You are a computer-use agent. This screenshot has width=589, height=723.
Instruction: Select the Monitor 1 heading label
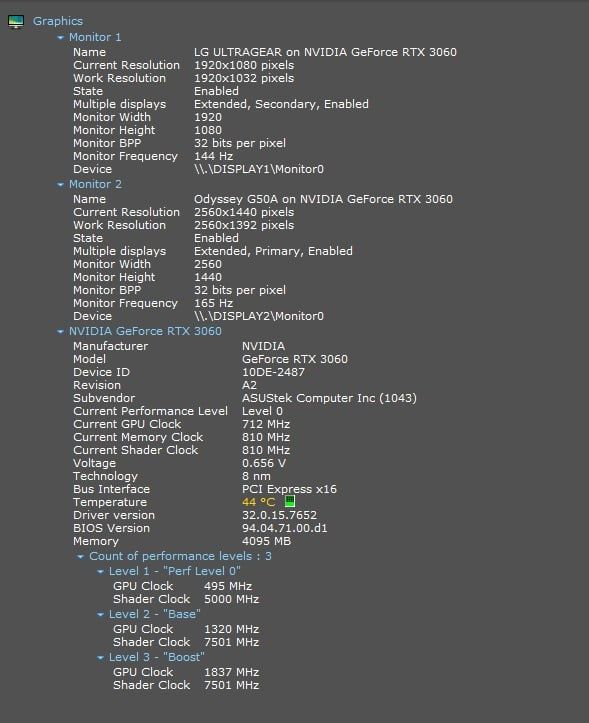95,37
